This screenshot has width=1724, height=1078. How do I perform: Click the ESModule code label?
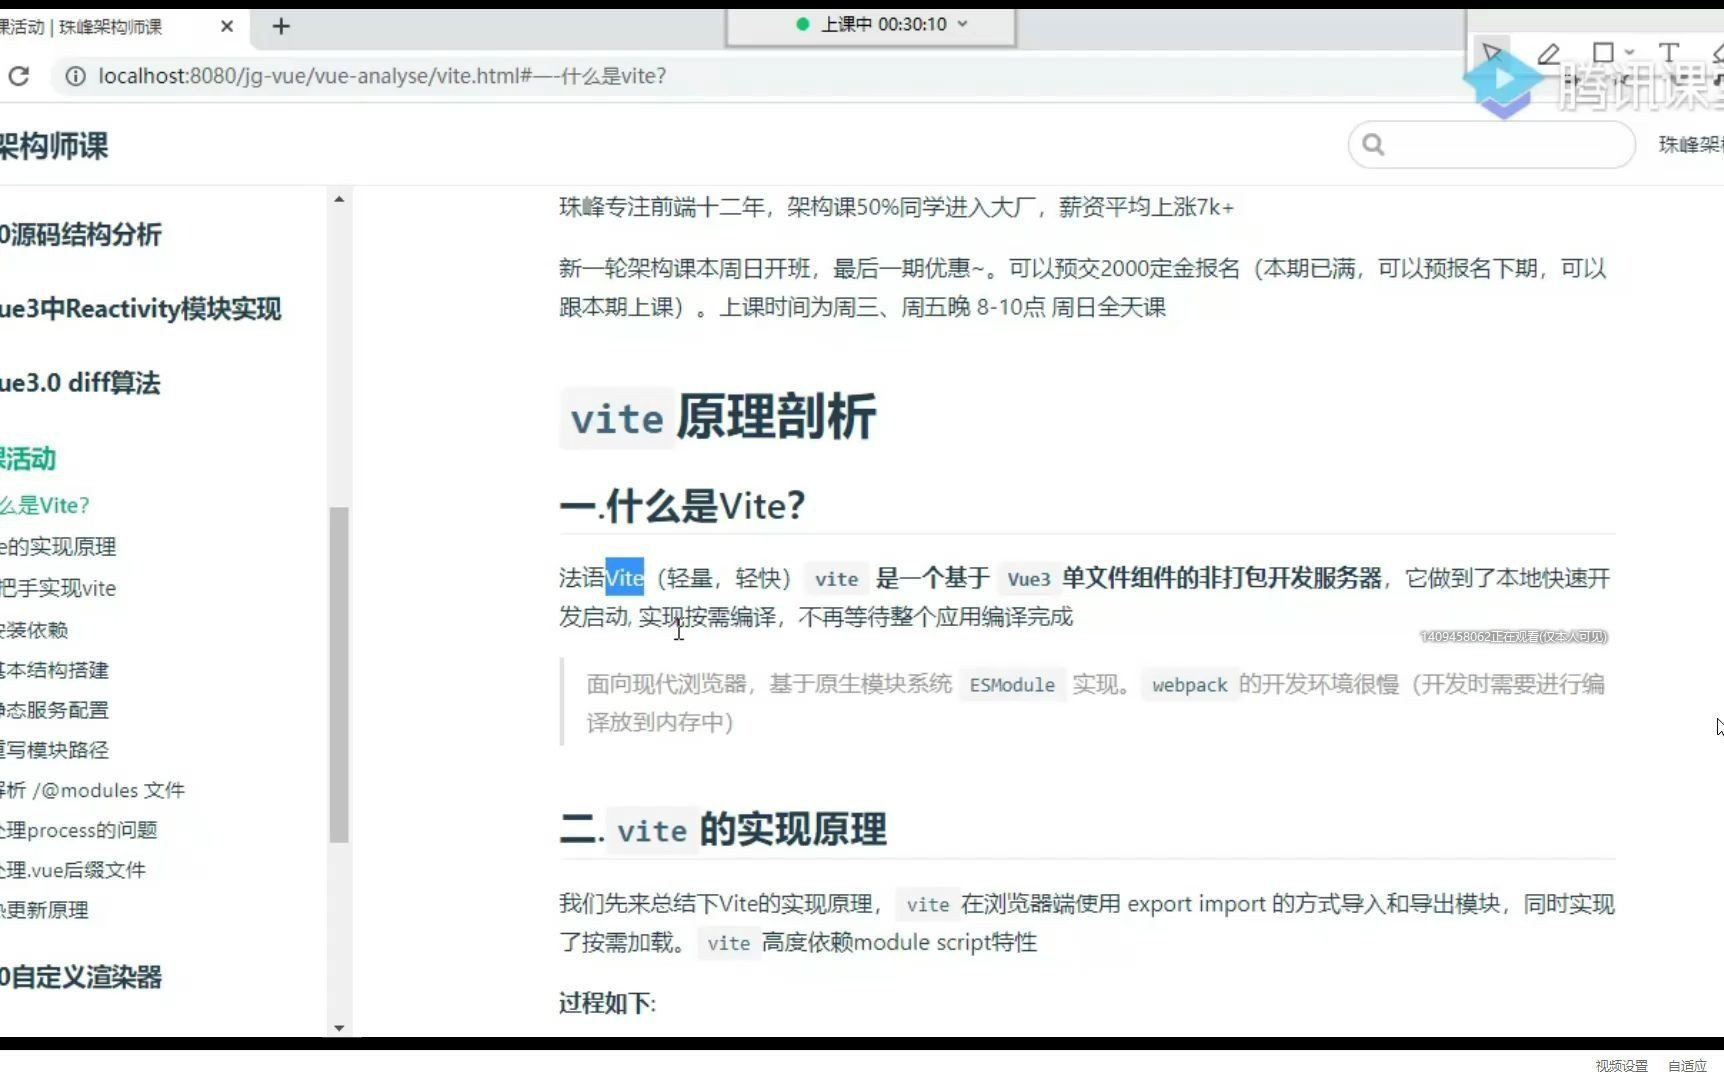click(x=1012, y=685)
